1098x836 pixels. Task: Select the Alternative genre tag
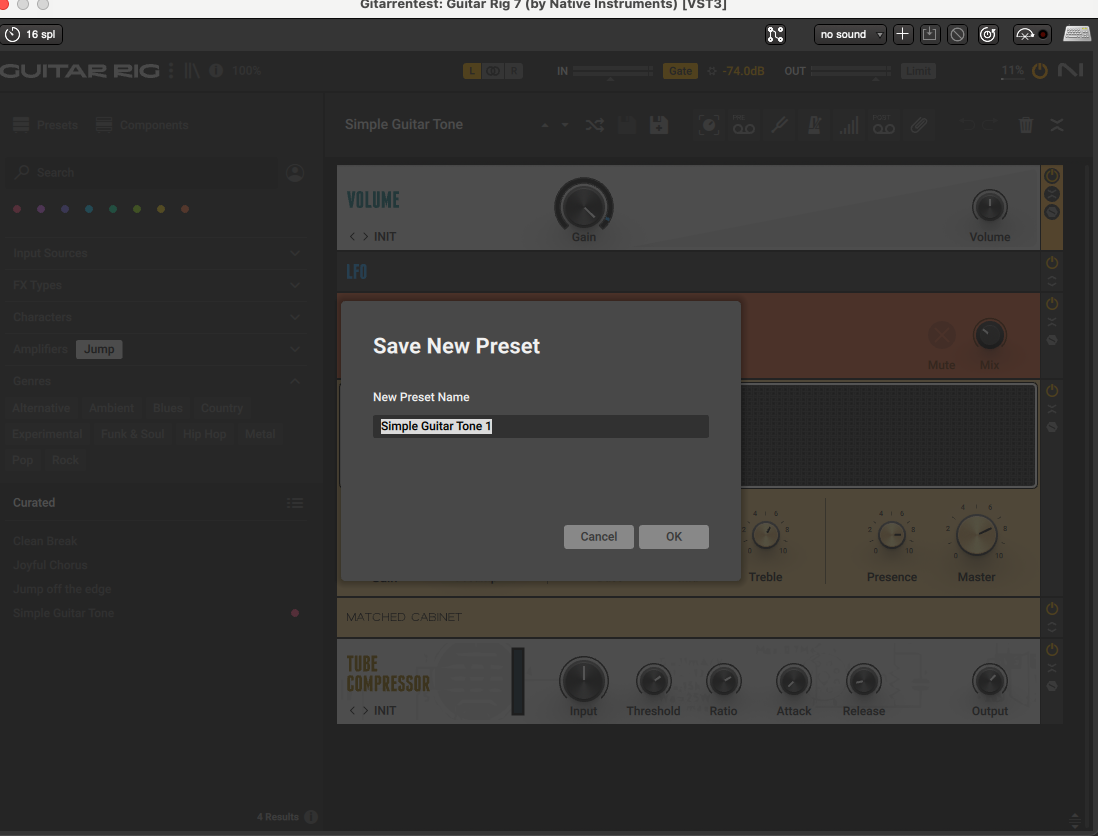click(x=41, y=408)
